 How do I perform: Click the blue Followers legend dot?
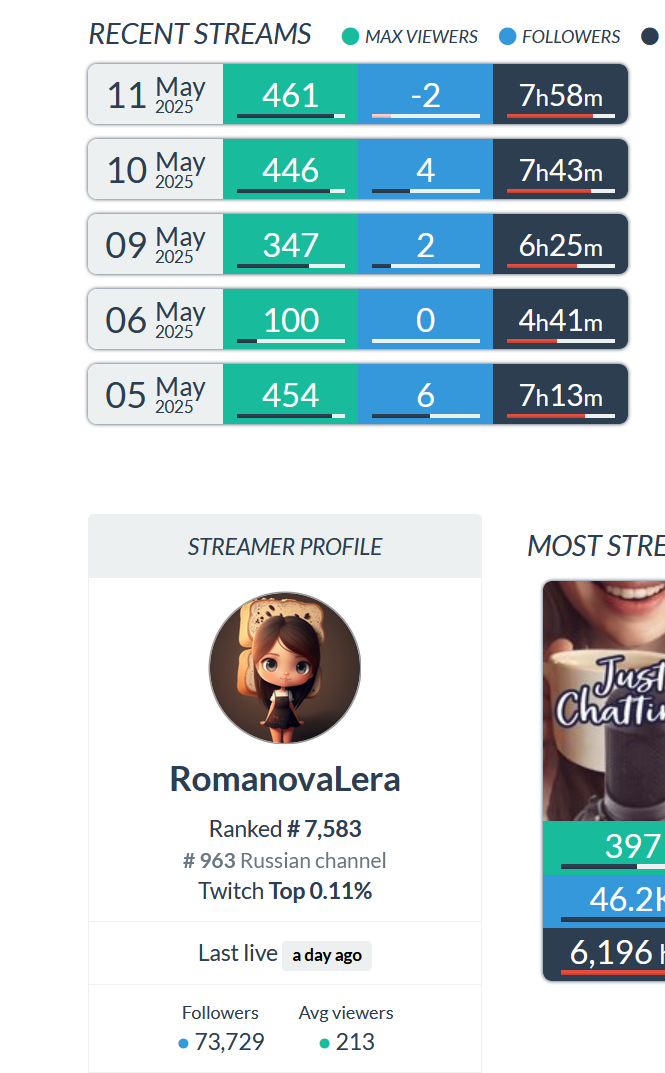click(x=508, y=36)
